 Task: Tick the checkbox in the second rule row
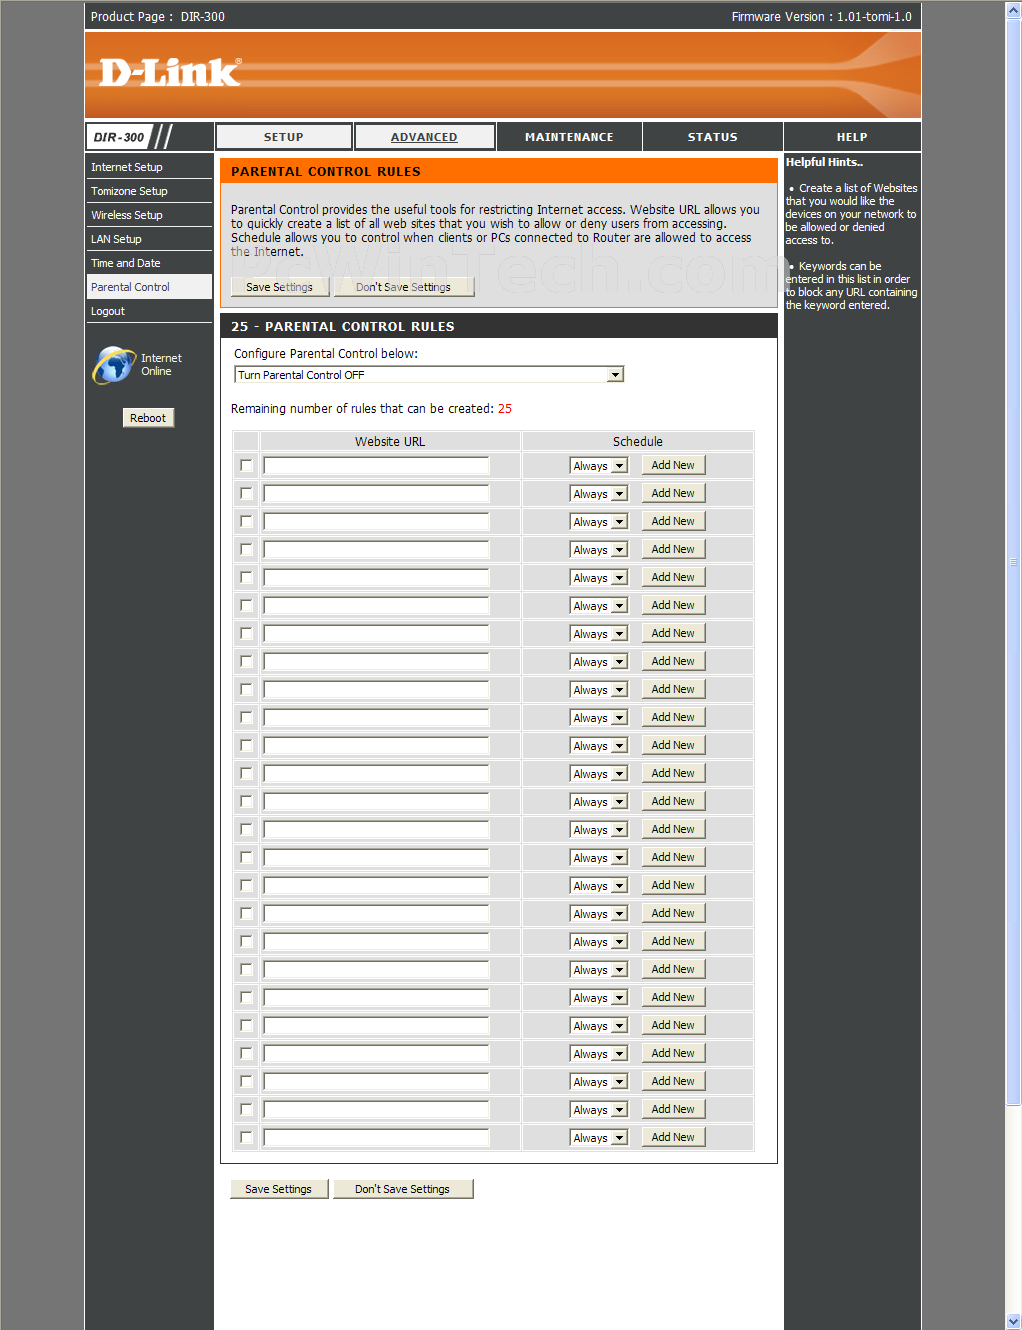[x=246, y=494]
